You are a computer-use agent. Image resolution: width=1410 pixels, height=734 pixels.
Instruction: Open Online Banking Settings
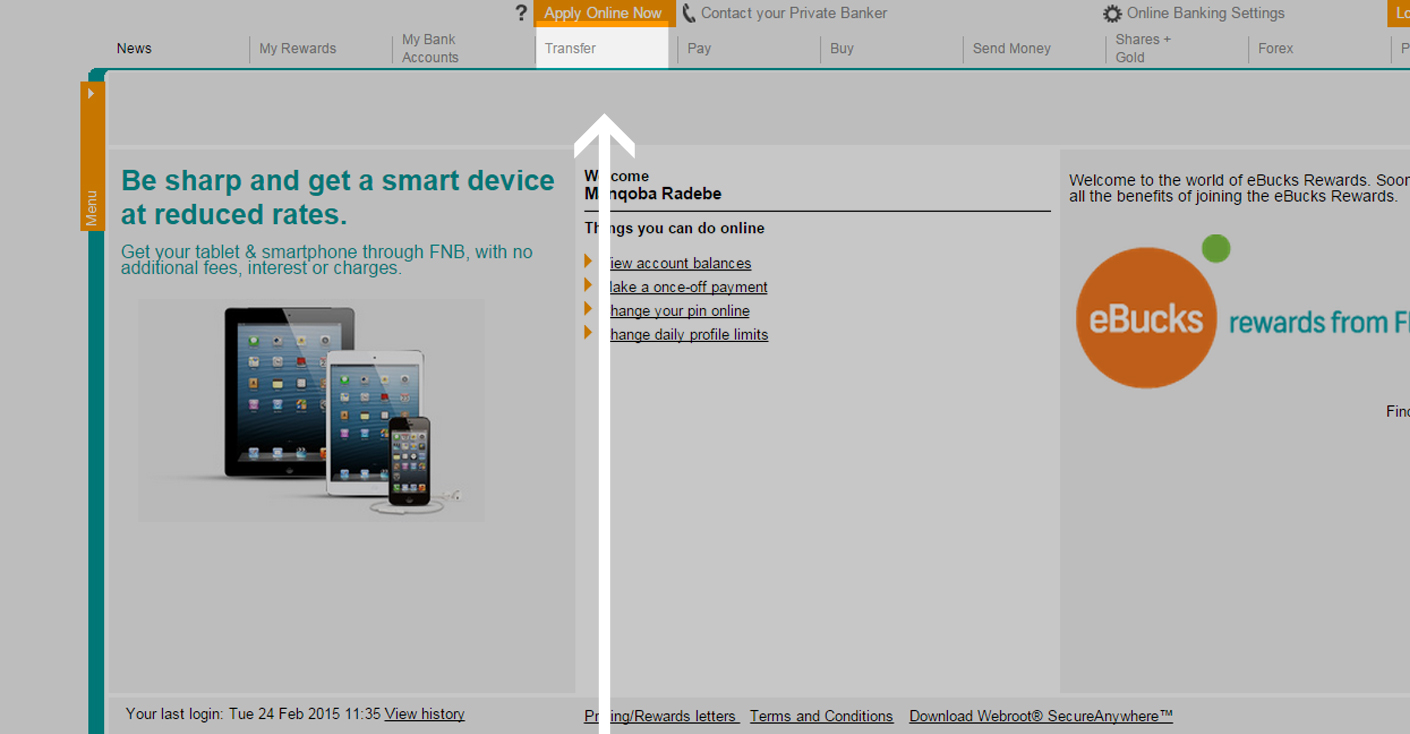pyautogui.click(x=1206, y=13)
